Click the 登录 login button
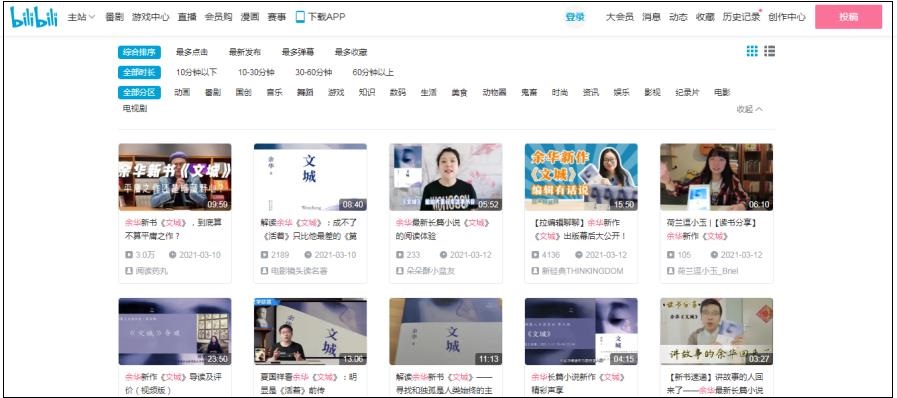Image resolution: width=897 pixels, height=398 pixels. tap(575, 17)
